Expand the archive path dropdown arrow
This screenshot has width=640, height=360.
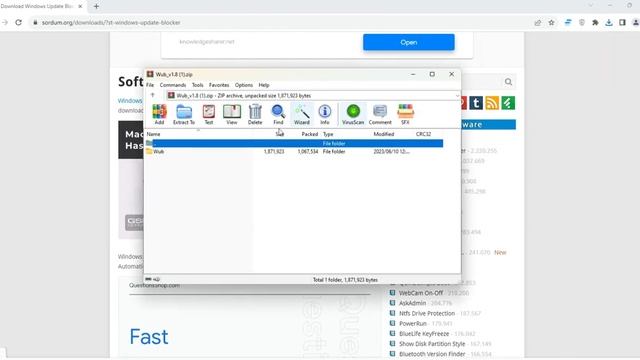click(457, 96)
